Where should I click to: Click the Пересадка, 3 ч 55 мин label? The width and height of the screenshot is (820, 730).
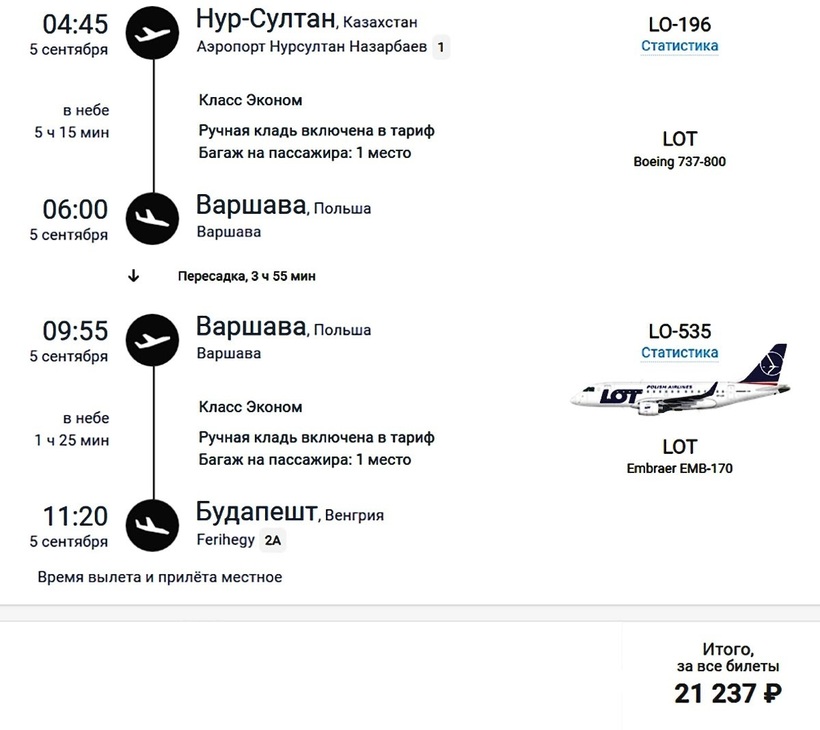click(x=247, y=276)
